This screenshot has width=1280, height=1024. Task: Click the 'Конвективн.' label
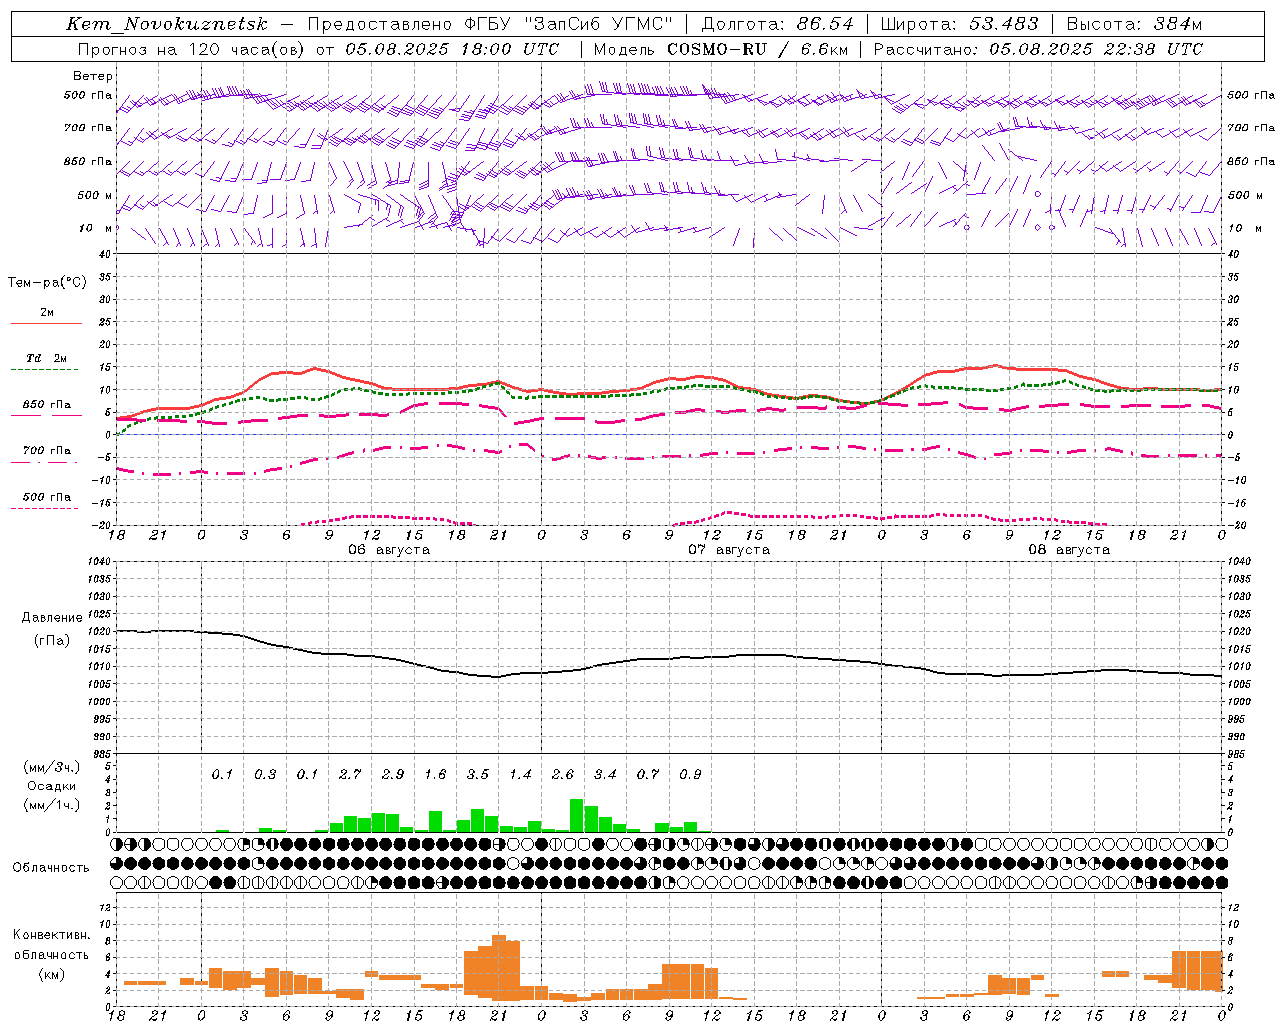point(51,935)
